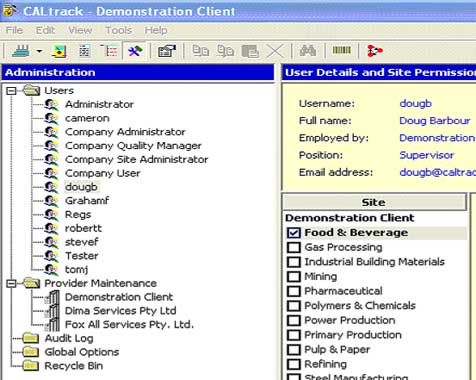Click the user icon beside Grahamf
This screenshot has width=476, height=380.
coord(51,201)
